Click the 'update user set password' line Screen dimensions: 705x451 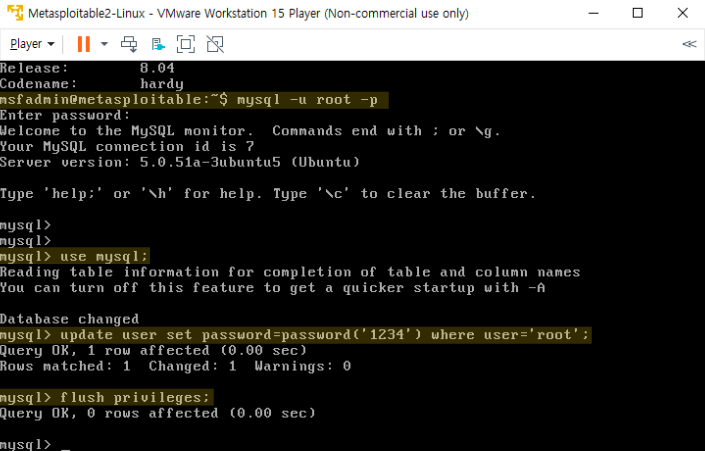pos(295,335)
